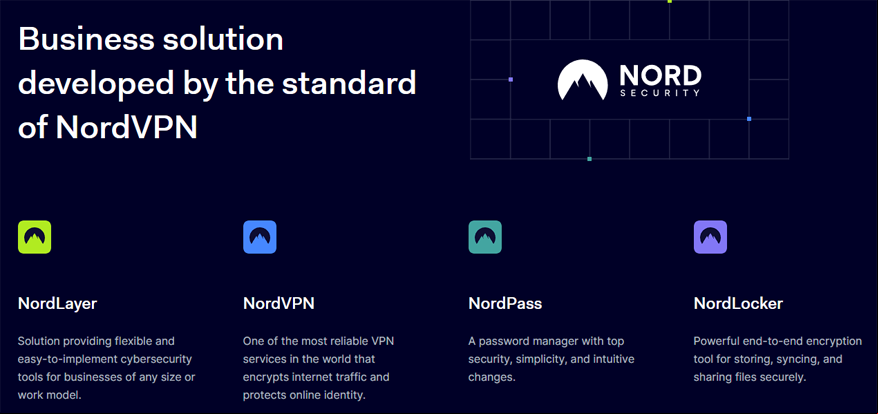Viewport: 878px width, 414px height.
Task: Open the NordLocker product title
Action: (738, 304)
